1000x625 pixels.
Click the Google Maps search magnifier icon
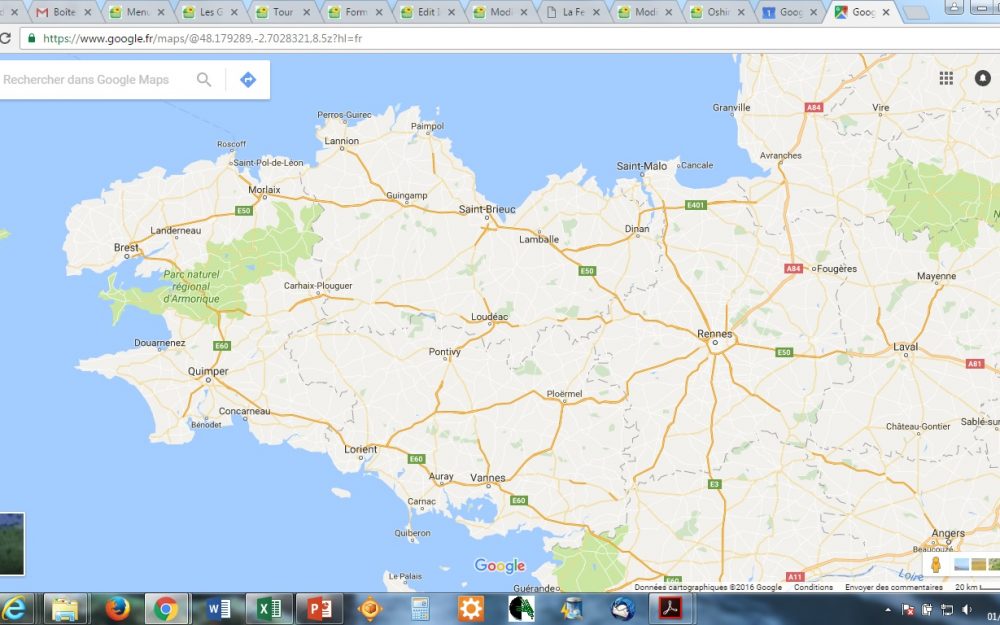click(204, 80)
